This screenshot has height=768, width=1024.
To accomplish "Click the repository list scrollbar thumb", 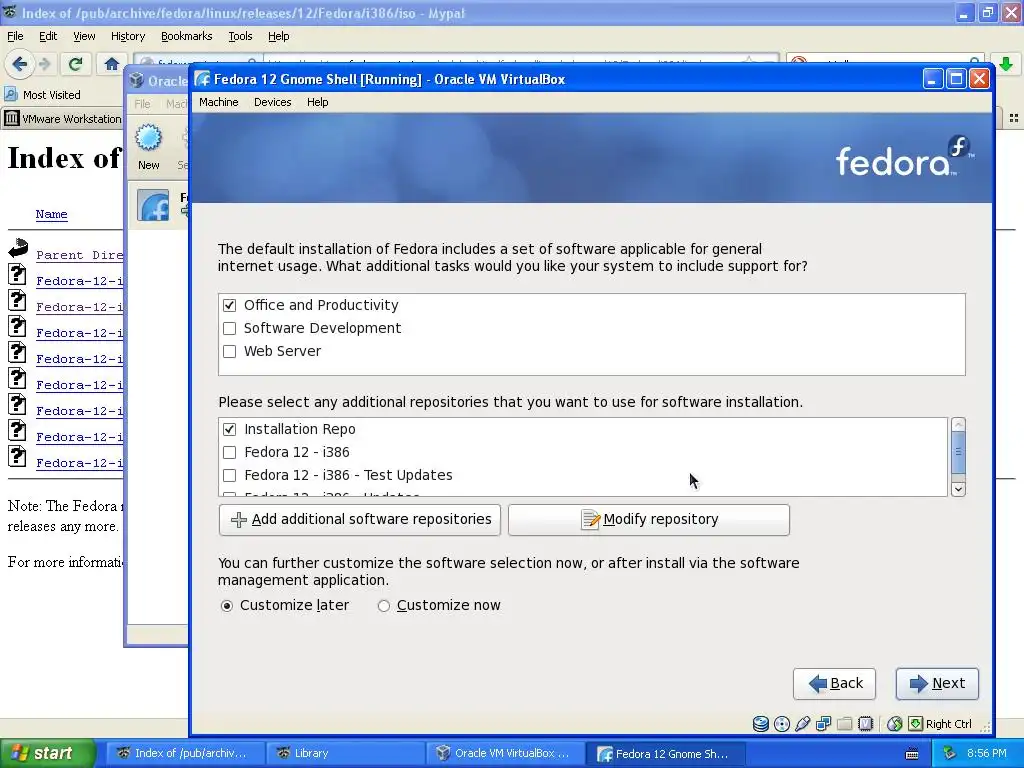I will pyautogui.click(x=958, y=451).
